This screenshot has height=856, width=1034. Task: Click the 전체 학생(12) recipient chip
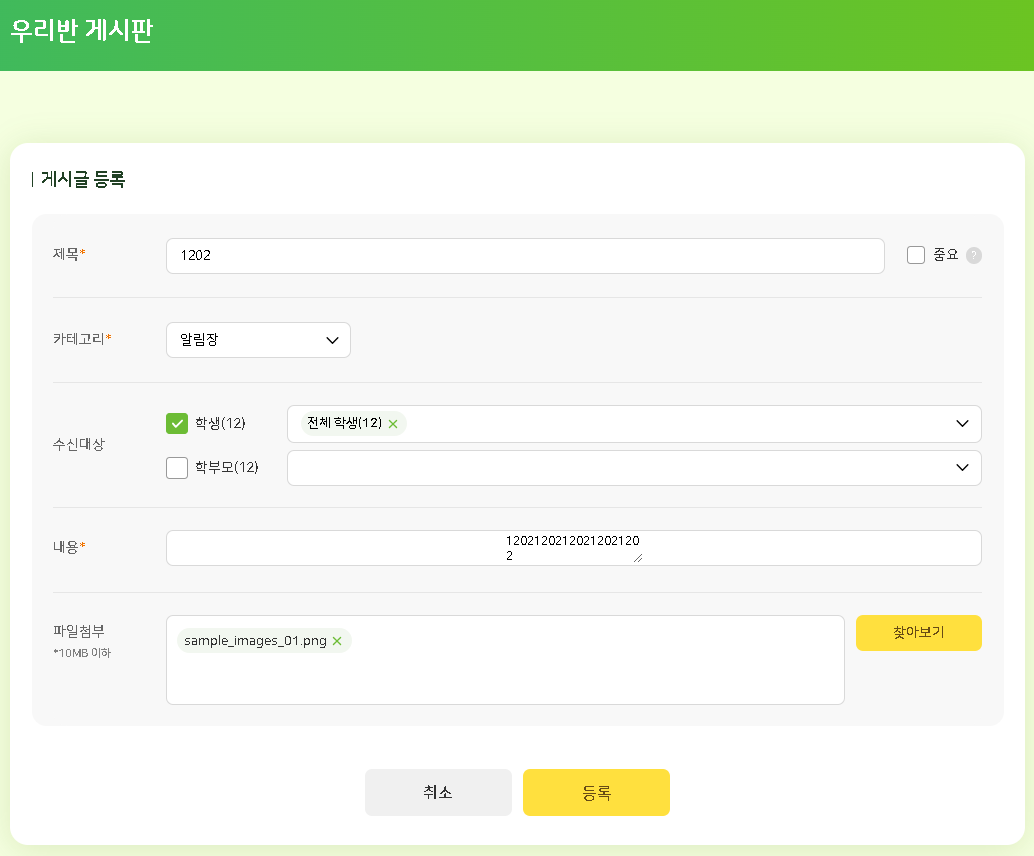(x=344, y=424)
